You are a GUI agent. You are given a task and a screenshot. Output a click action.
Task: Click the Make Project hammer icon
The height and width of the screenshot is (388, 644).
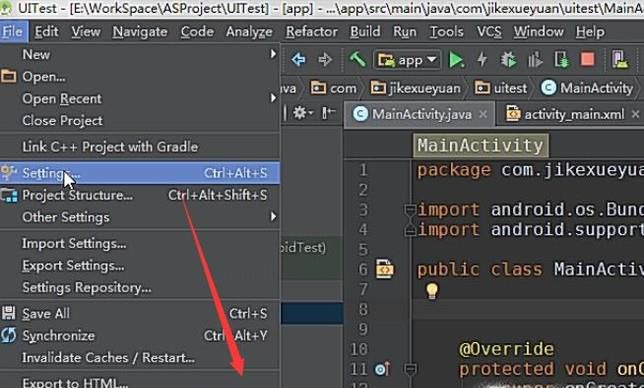click(x=358, y=60)
